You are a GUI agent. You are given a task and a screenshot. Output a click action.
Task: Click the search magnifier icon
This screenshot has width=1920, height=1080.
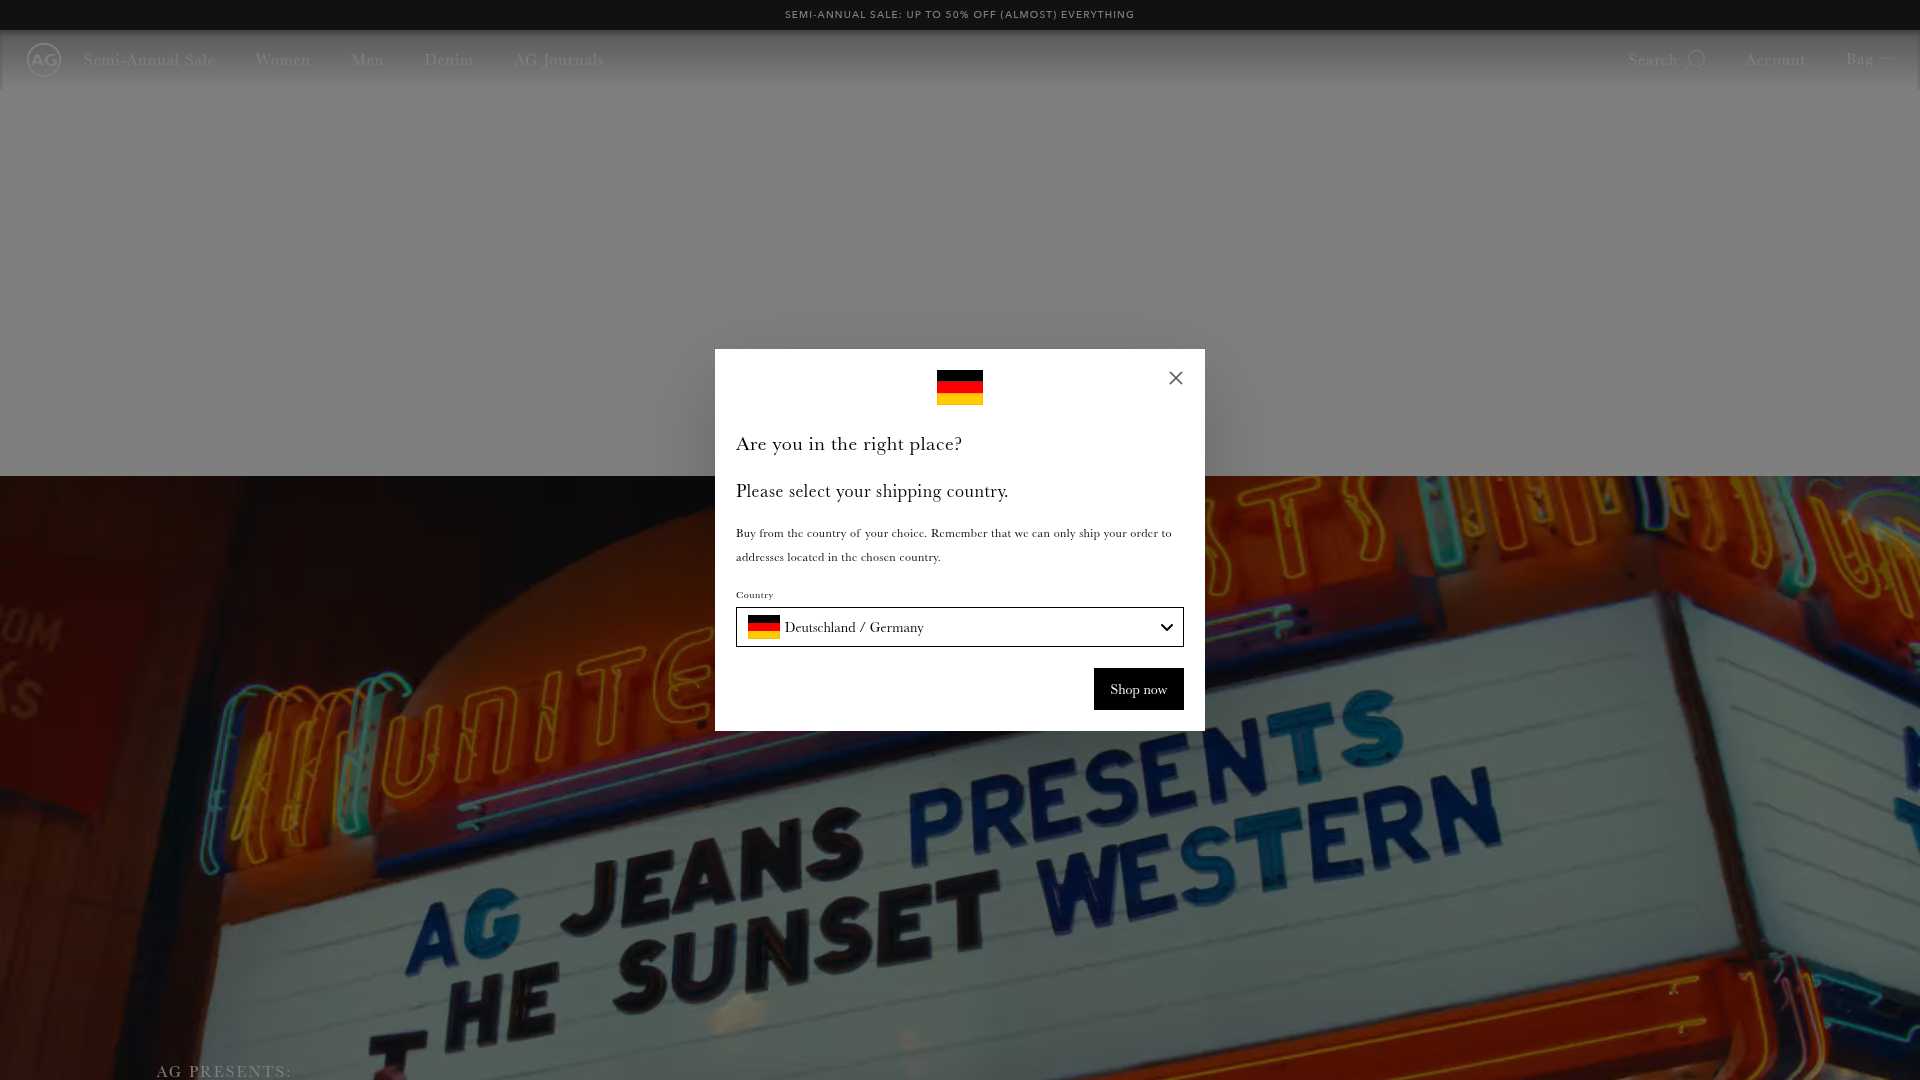[x=1696, y=60]
